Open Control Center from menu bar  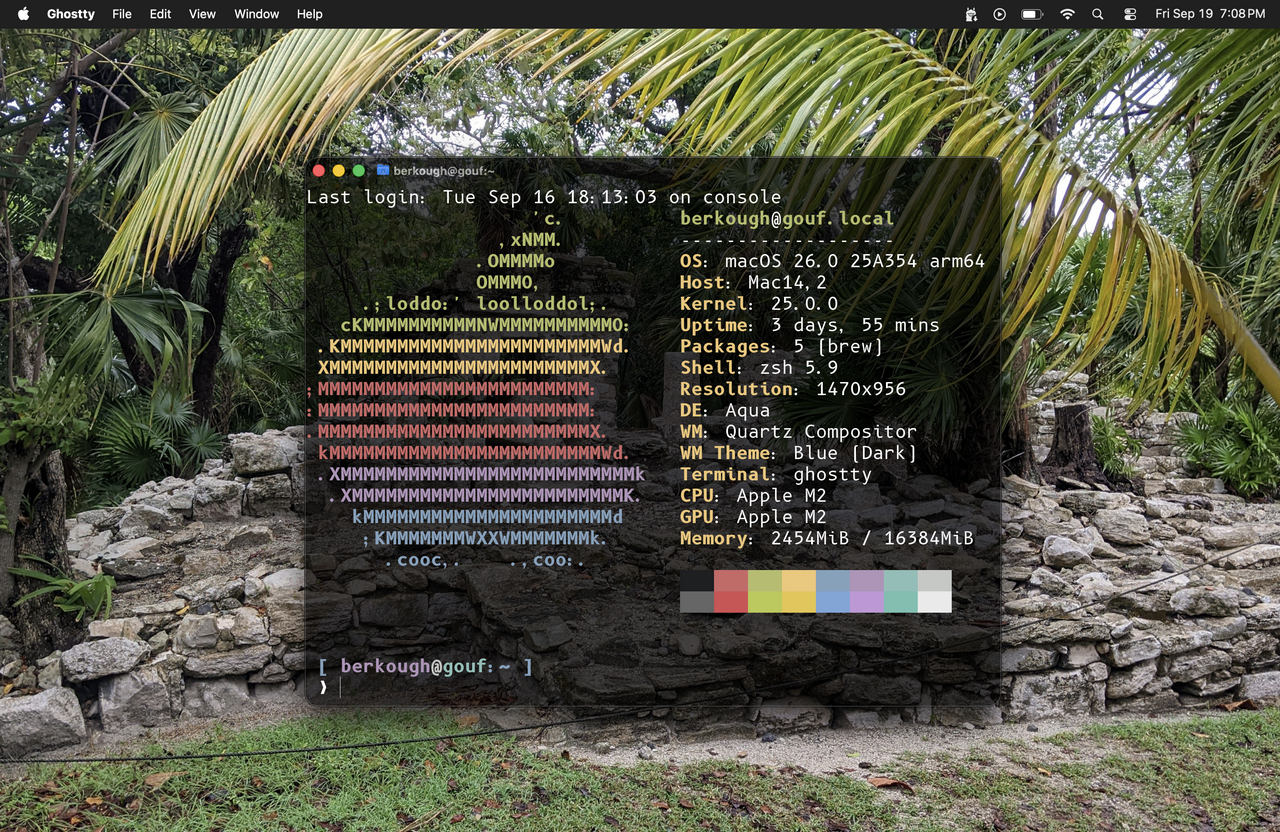[1130, 14]
